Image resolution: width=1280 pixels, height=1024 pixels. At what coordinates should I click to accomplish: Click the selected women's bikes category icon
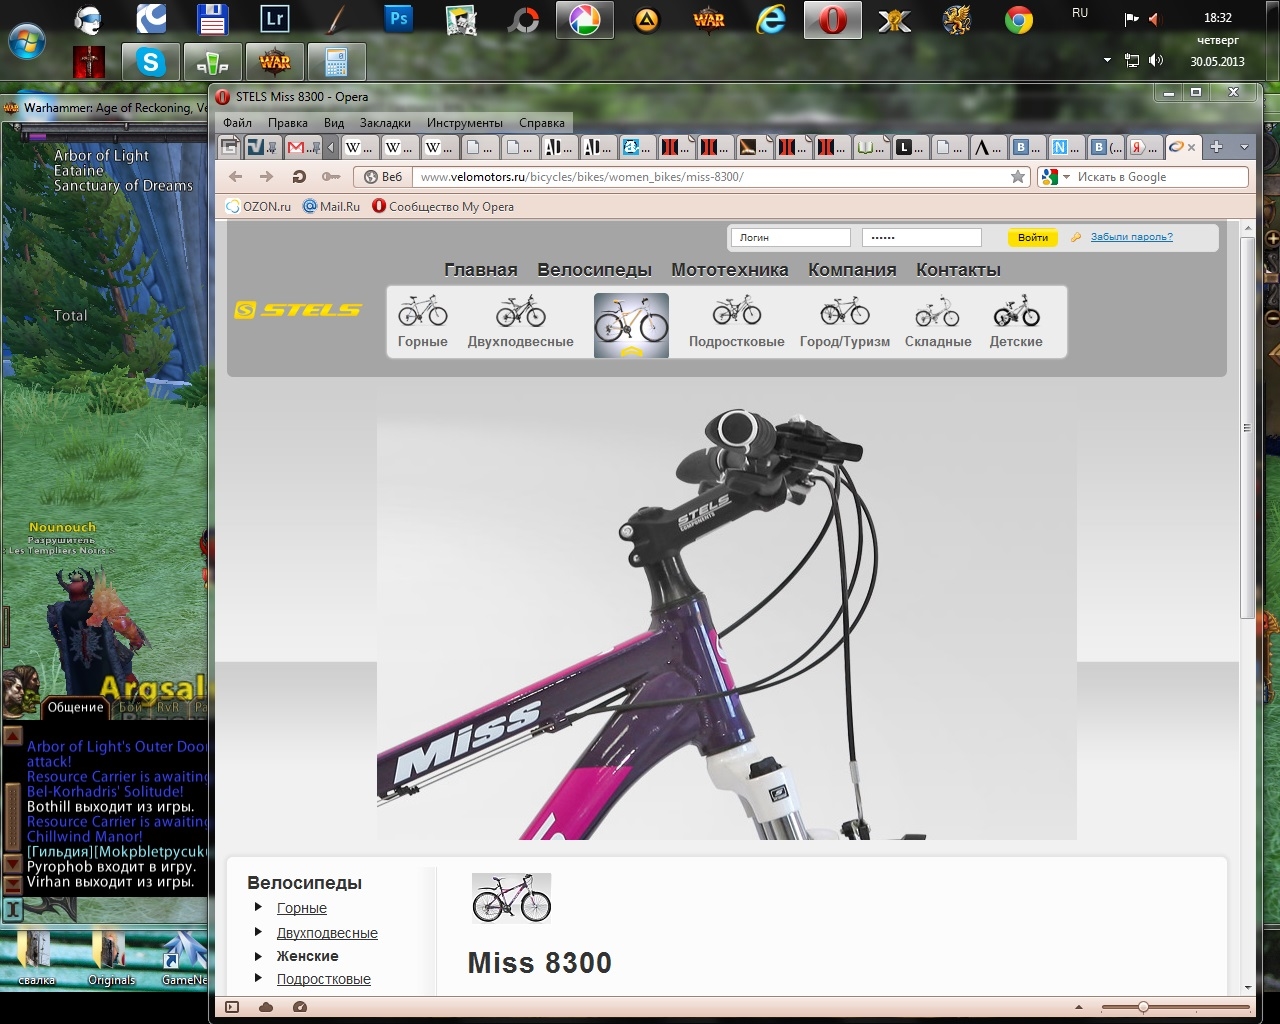(631, 325)
